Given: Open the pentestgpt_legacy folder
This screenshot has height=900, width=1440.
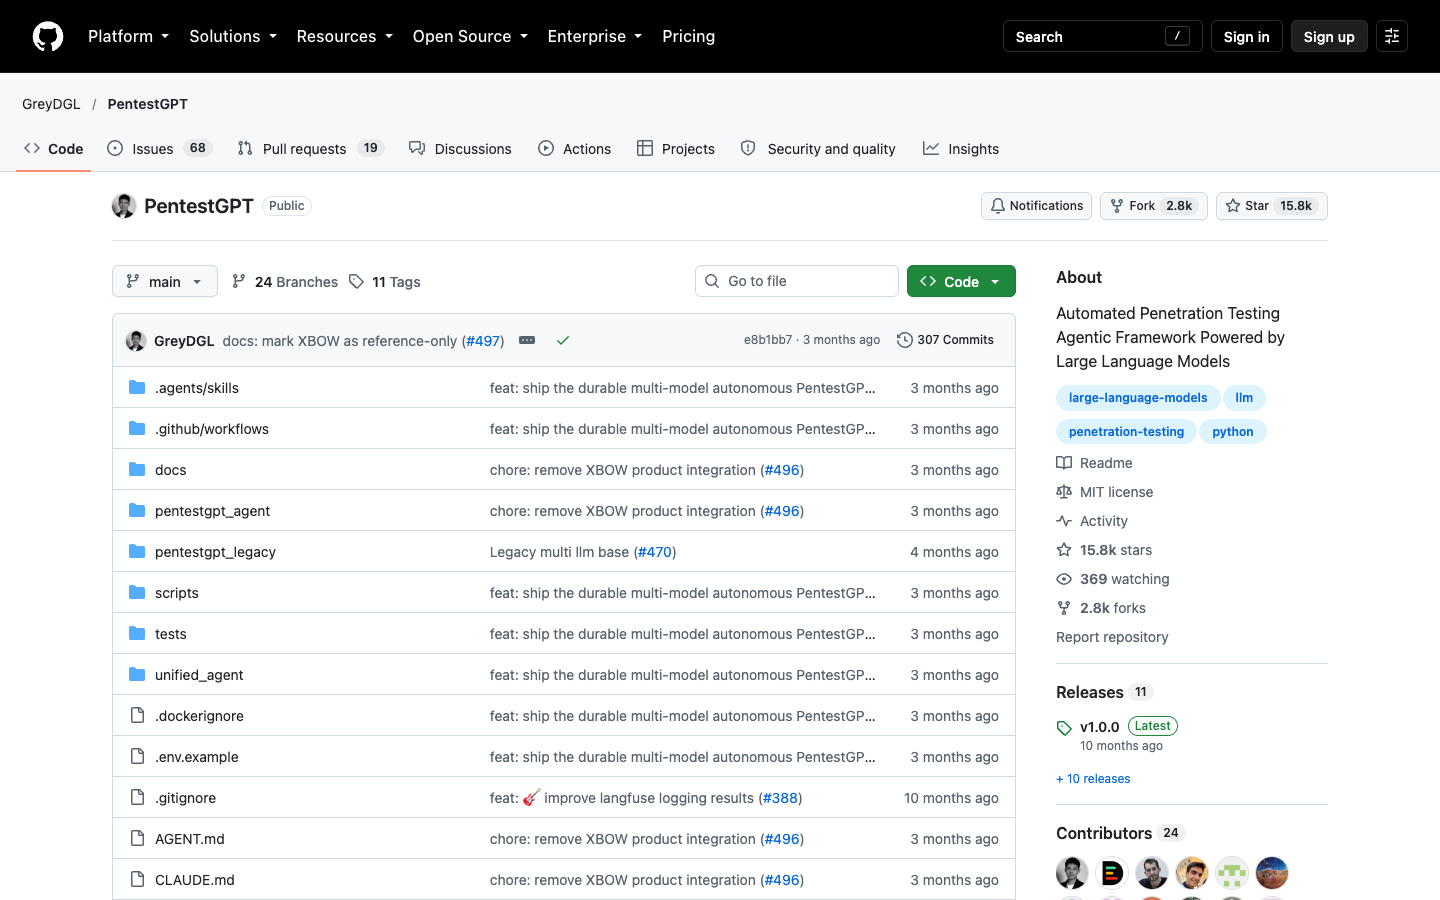Looking at the screenshot, I should (x=215, y=552).
